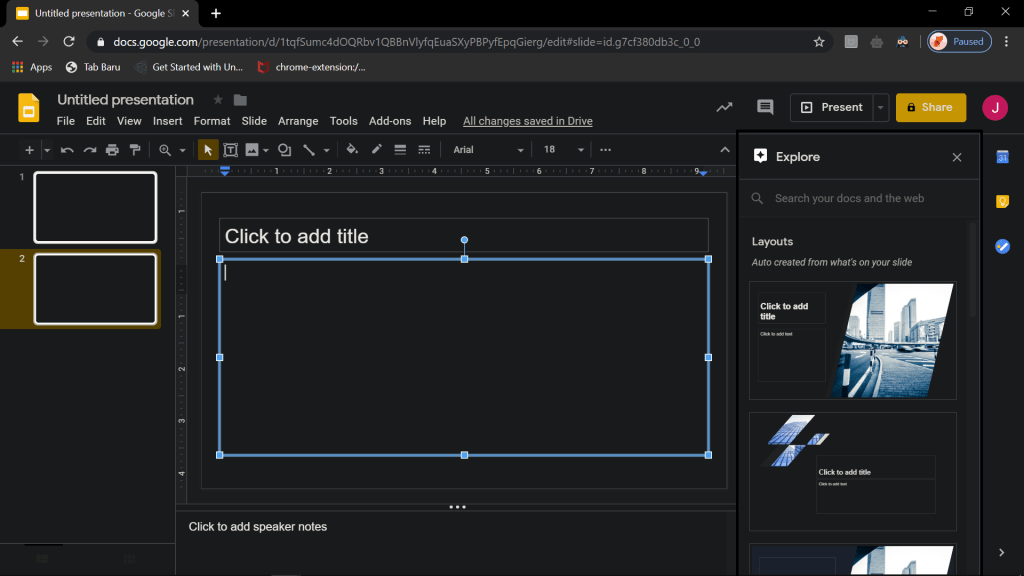Select slide 1 thumbnail in filmstrip
1024x576 pixels.
pos(95,207)
